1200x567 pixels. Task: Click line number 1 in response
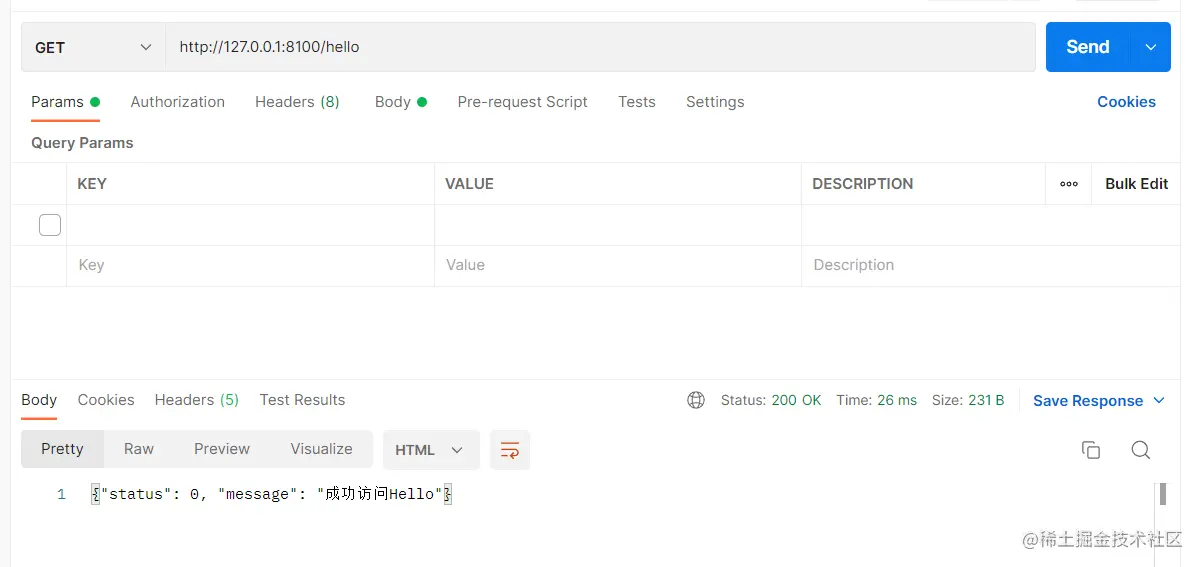61,494
